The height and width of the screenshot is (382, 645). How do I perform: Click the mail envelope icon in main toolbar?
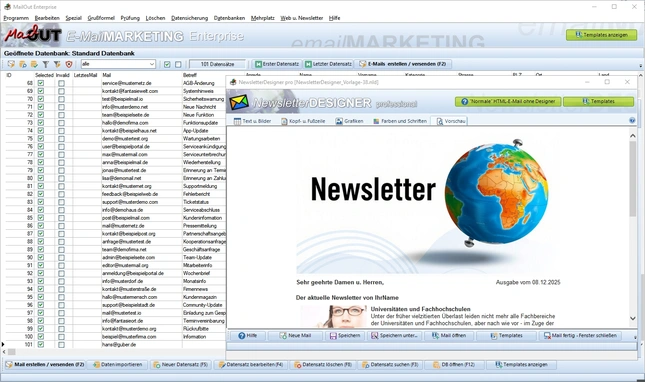point(11,64)
